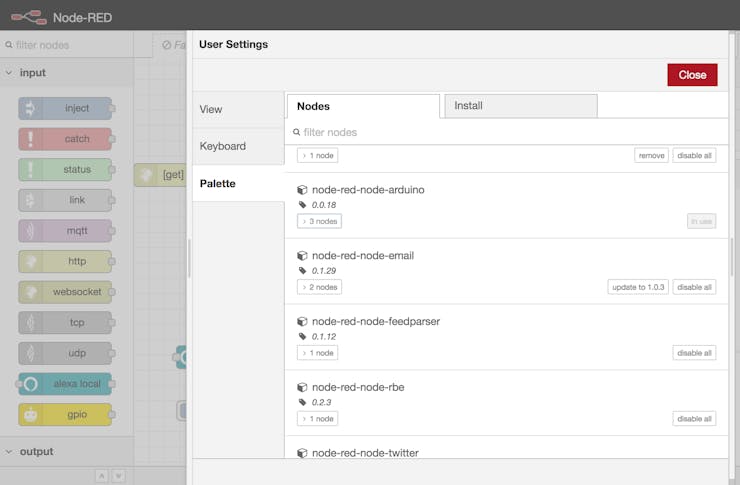Click package icon of node-red-node-email

302,256
